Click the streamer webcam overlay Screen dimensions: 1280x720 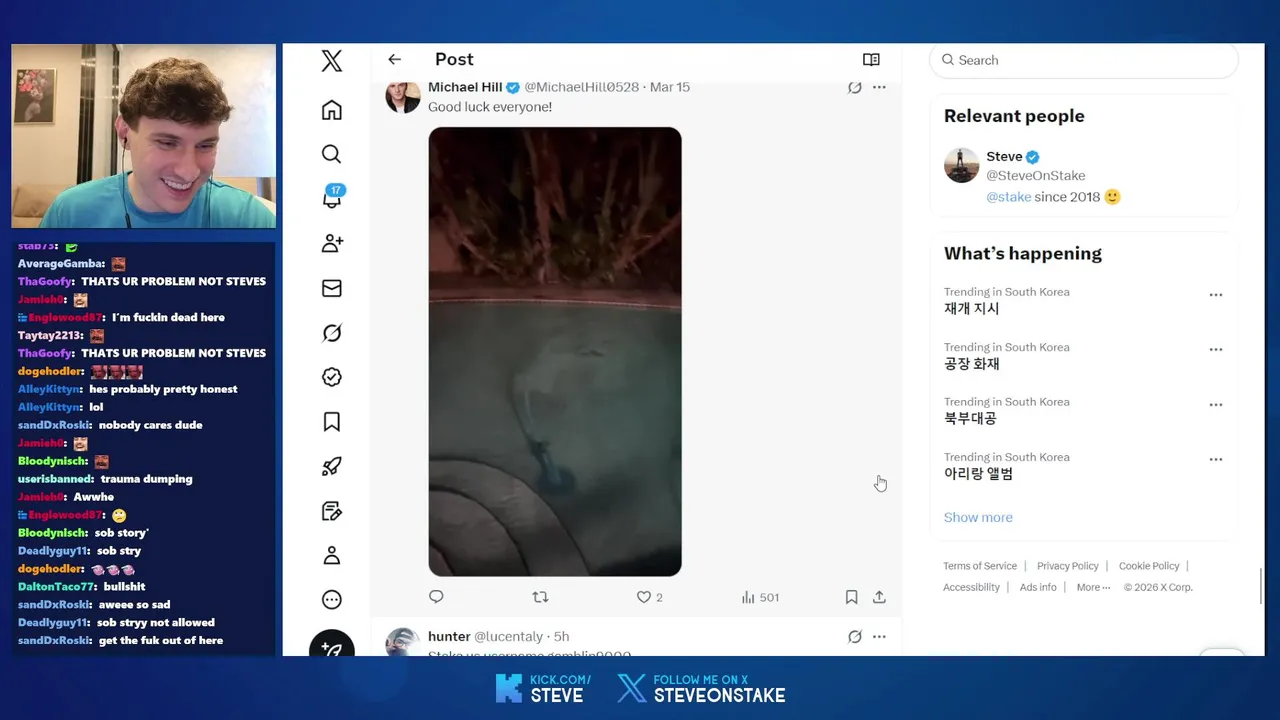(143, 136)
